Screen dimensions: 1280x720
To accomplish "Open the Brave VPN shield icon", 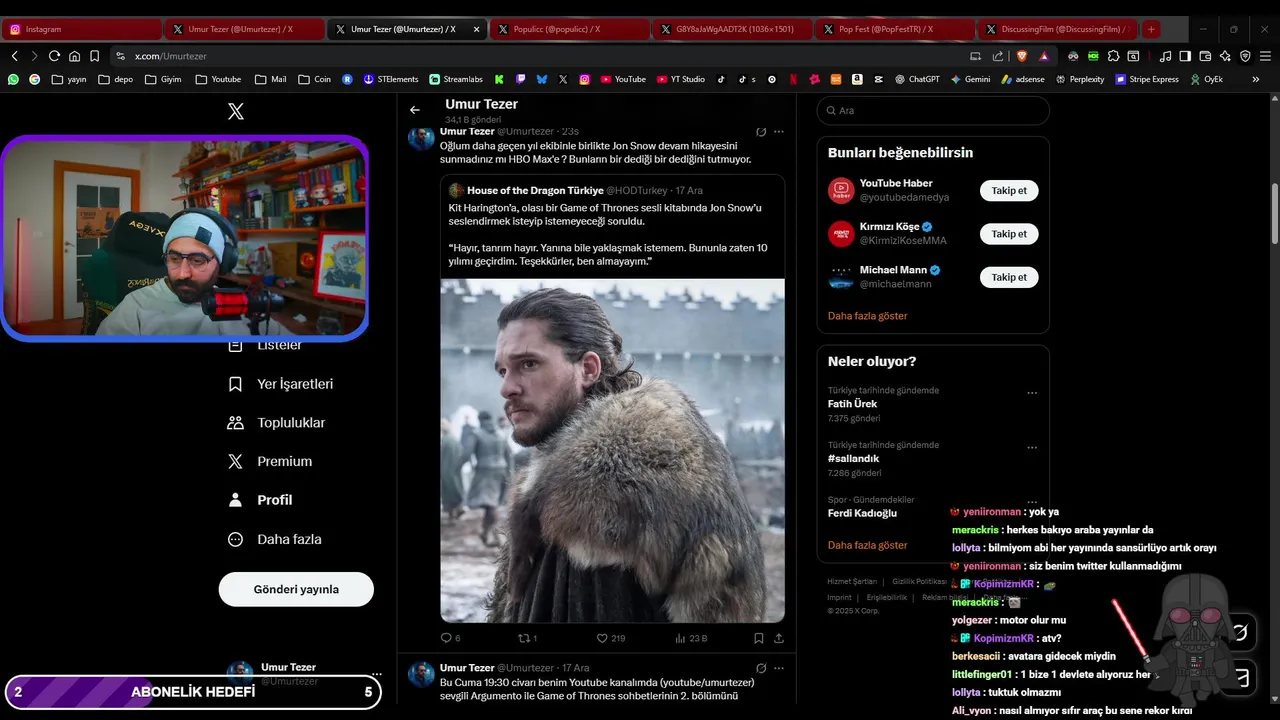I will [1245, 56].
